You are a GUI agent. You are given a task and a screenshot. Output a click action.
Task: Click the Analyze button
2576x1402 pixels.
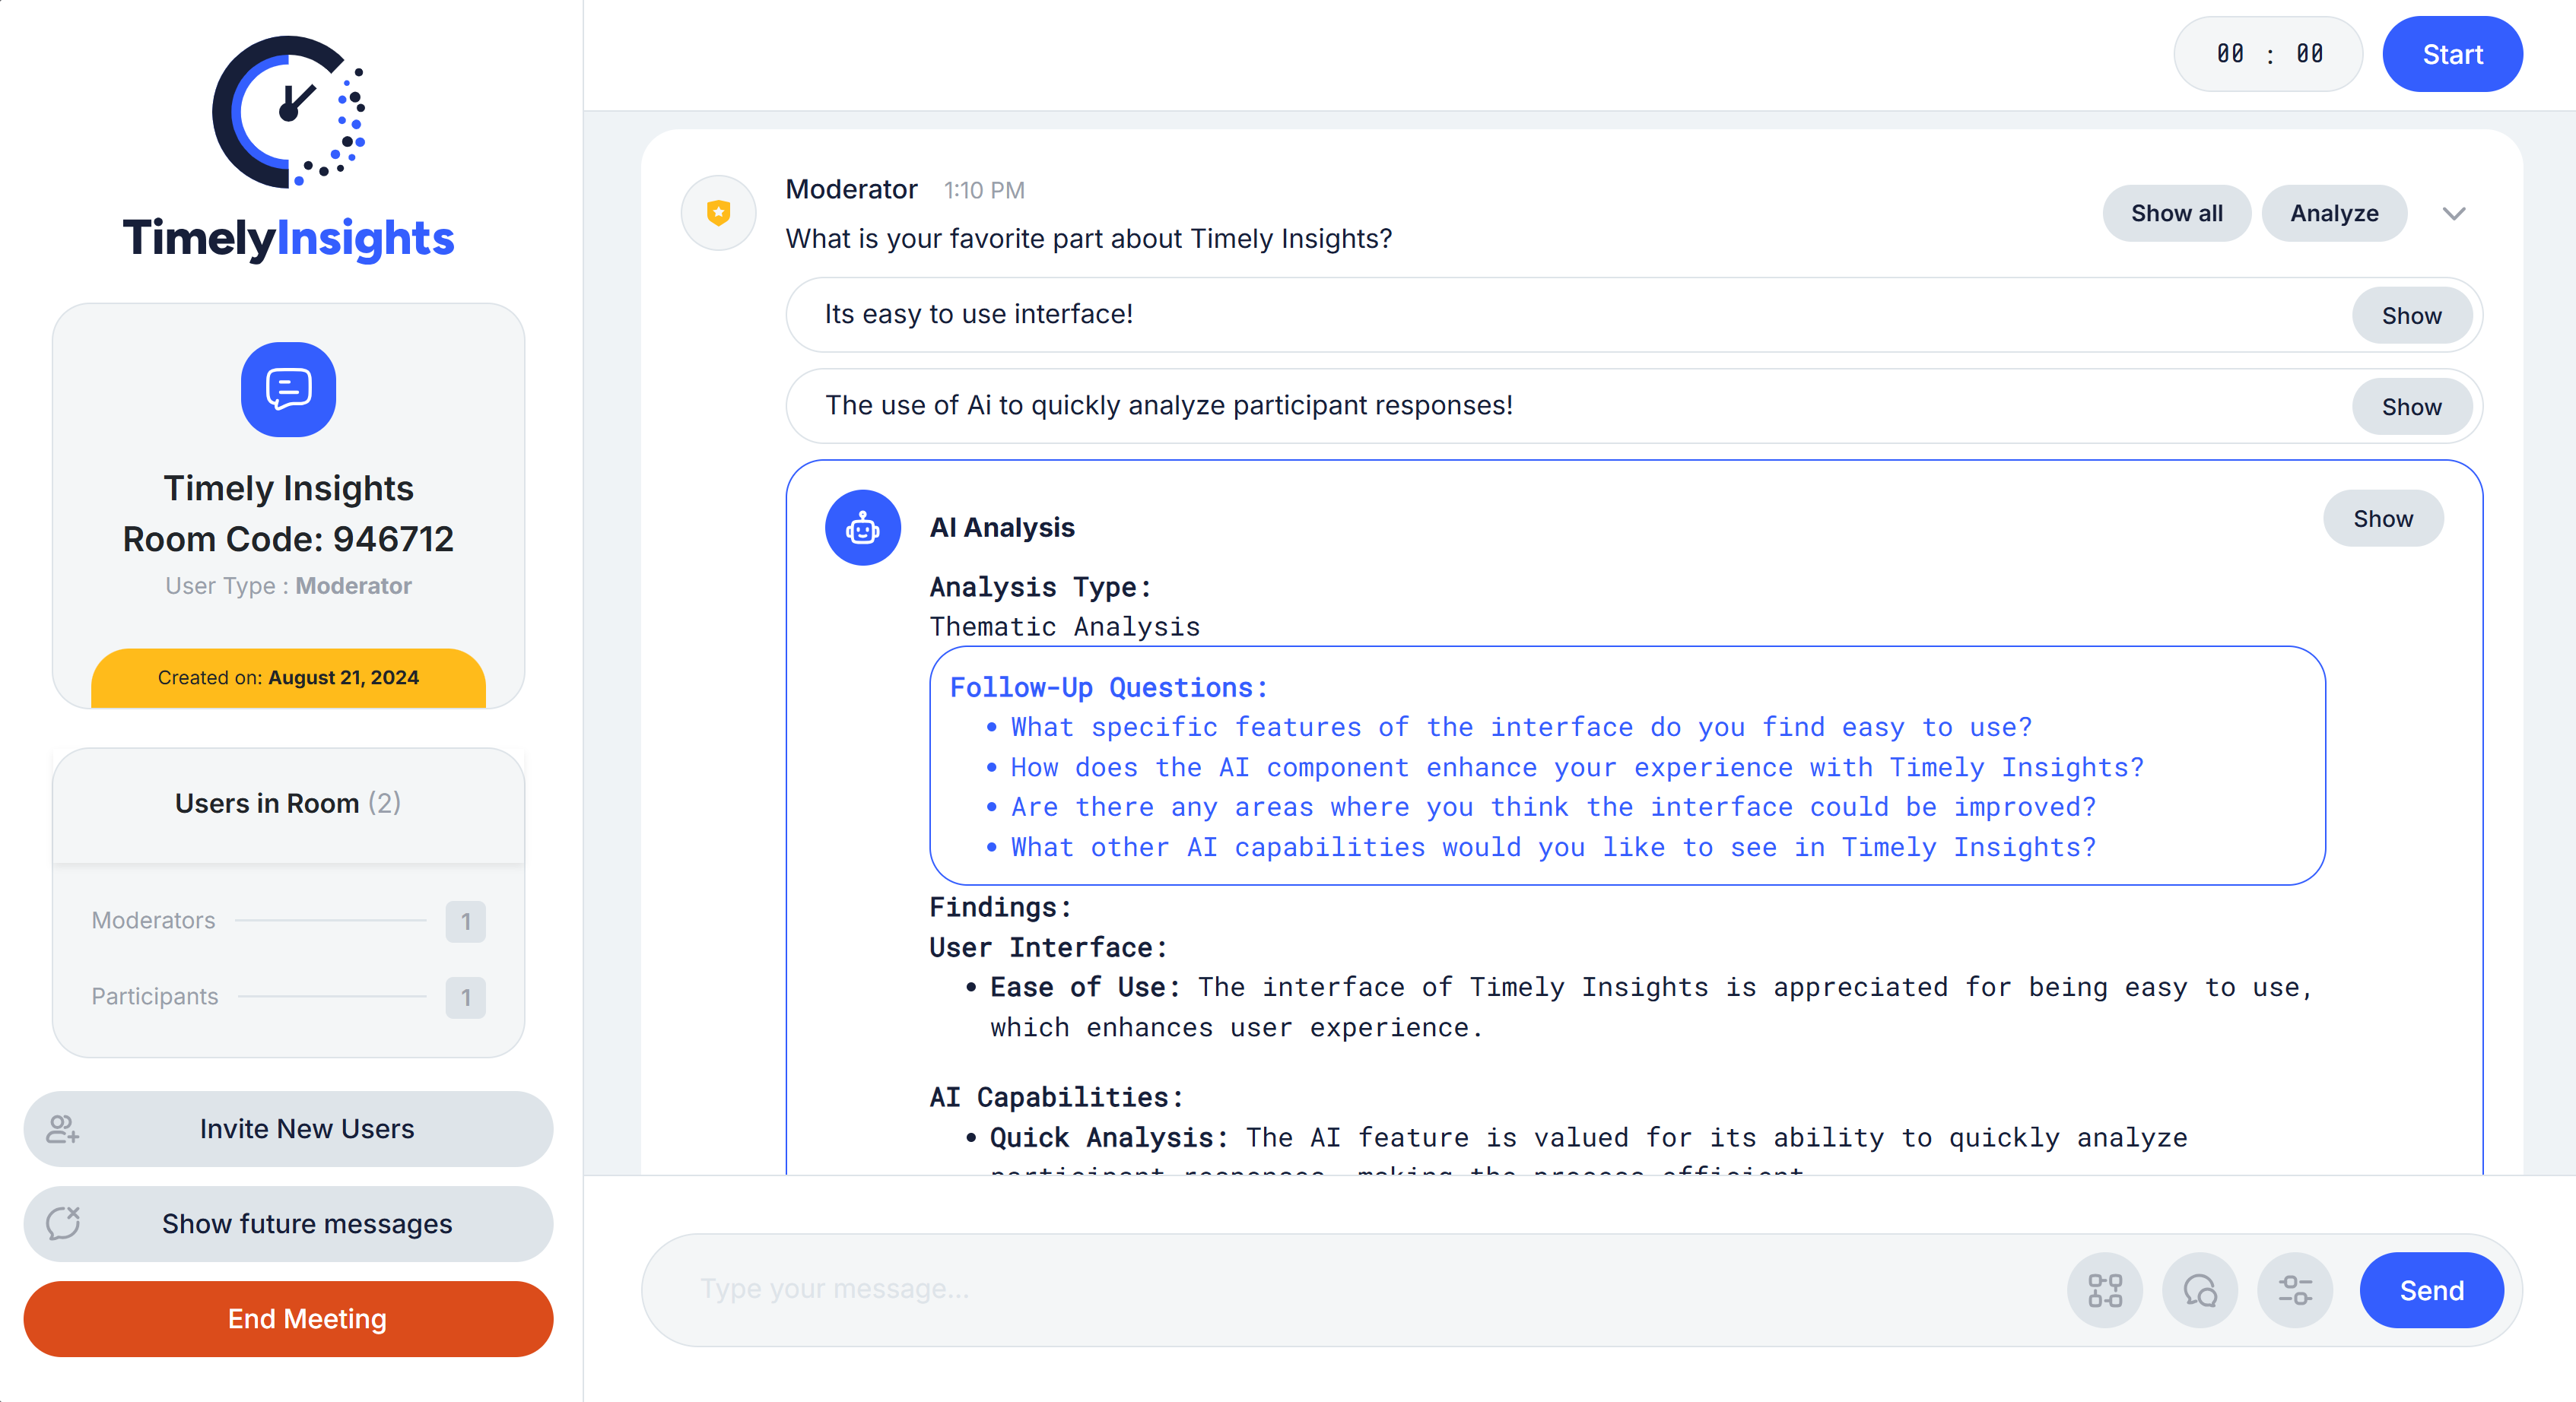click(x=2333, y=213)
